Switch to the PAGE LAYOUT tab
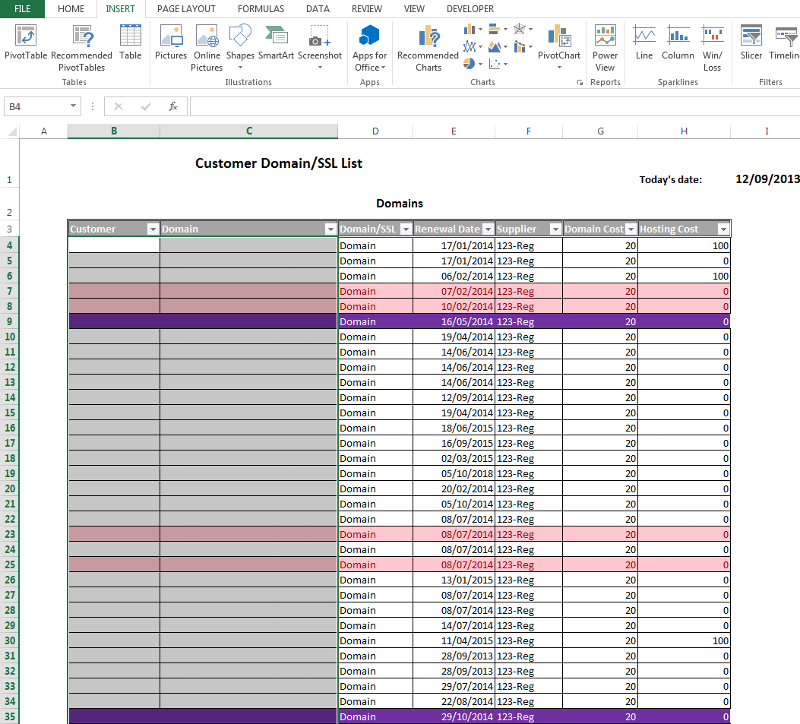This screenshot has width=800, height=724. tap(186, 9)
